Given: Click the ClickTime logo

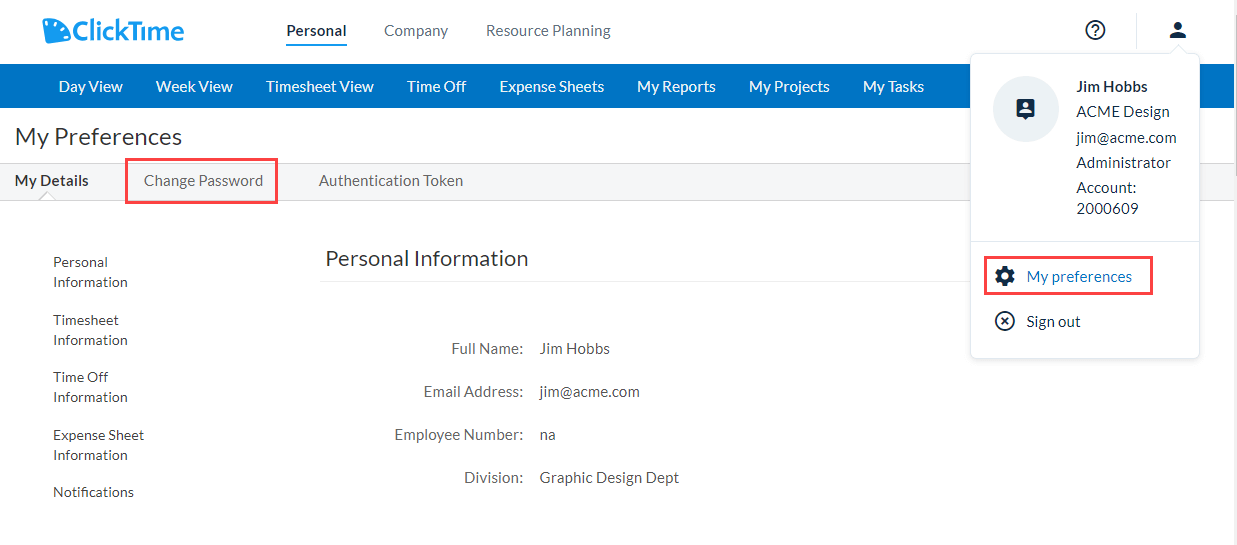Looking at the screenshot, I should pos(113,31).
